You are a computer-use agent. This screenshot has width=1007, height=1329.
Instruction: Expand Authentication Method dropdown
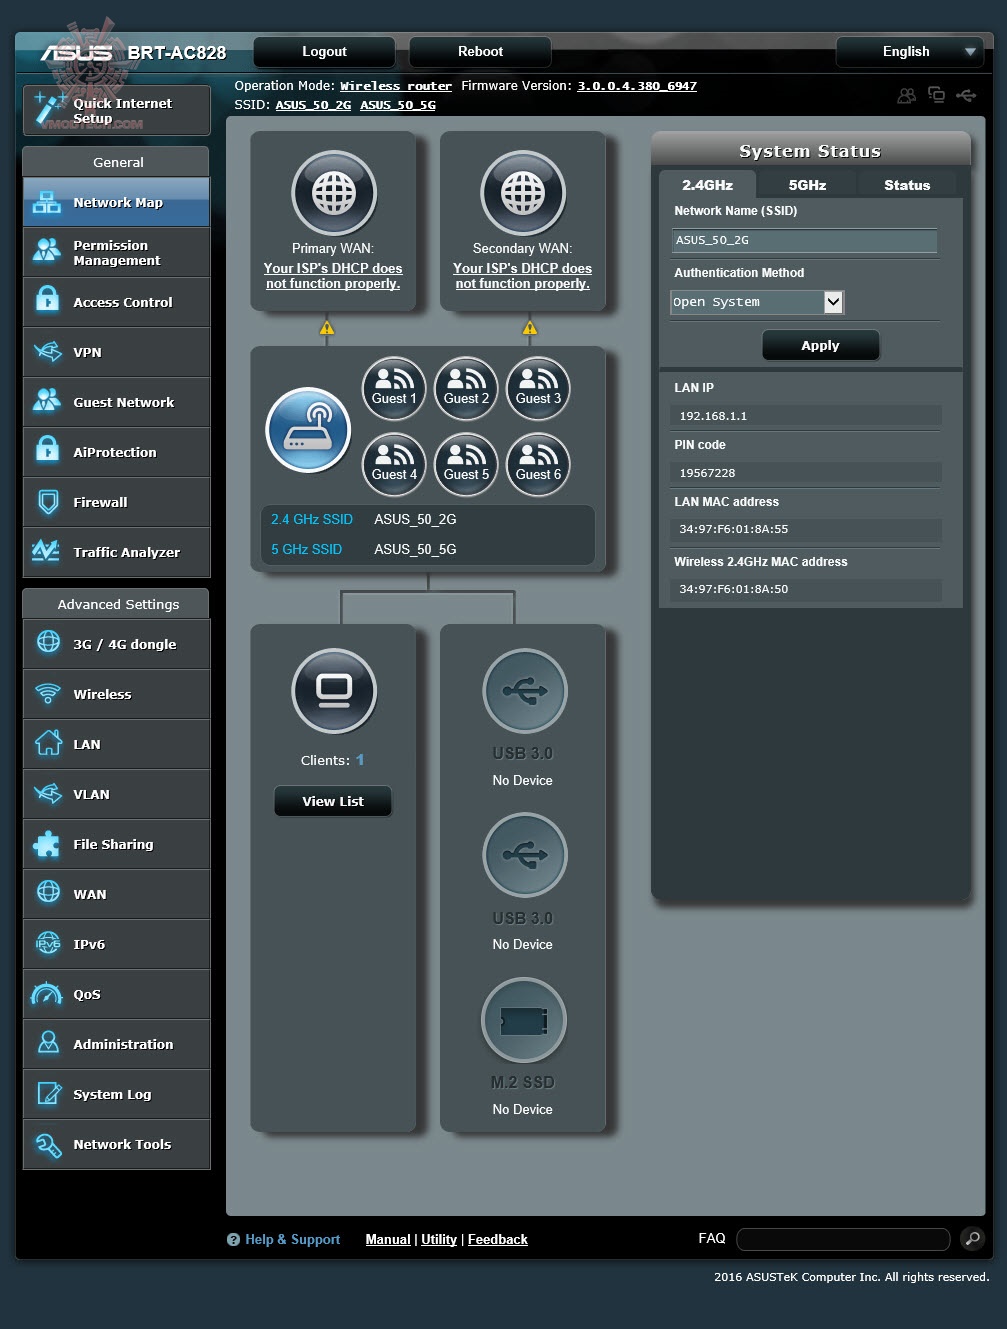tap(757, 302)
